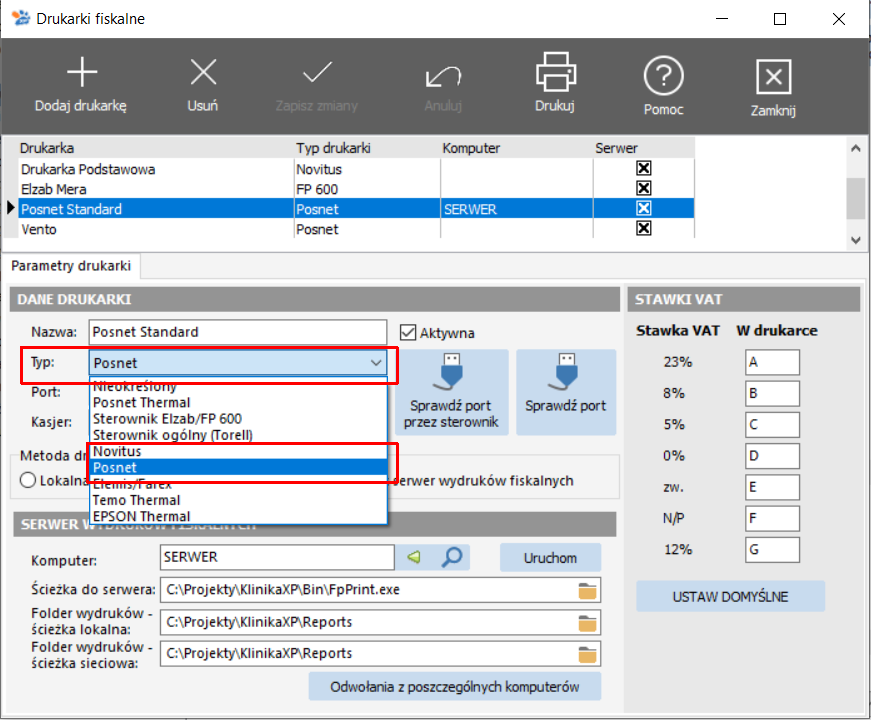
Task: Choose Temo Thermal from the list
Action: [238, 500]
